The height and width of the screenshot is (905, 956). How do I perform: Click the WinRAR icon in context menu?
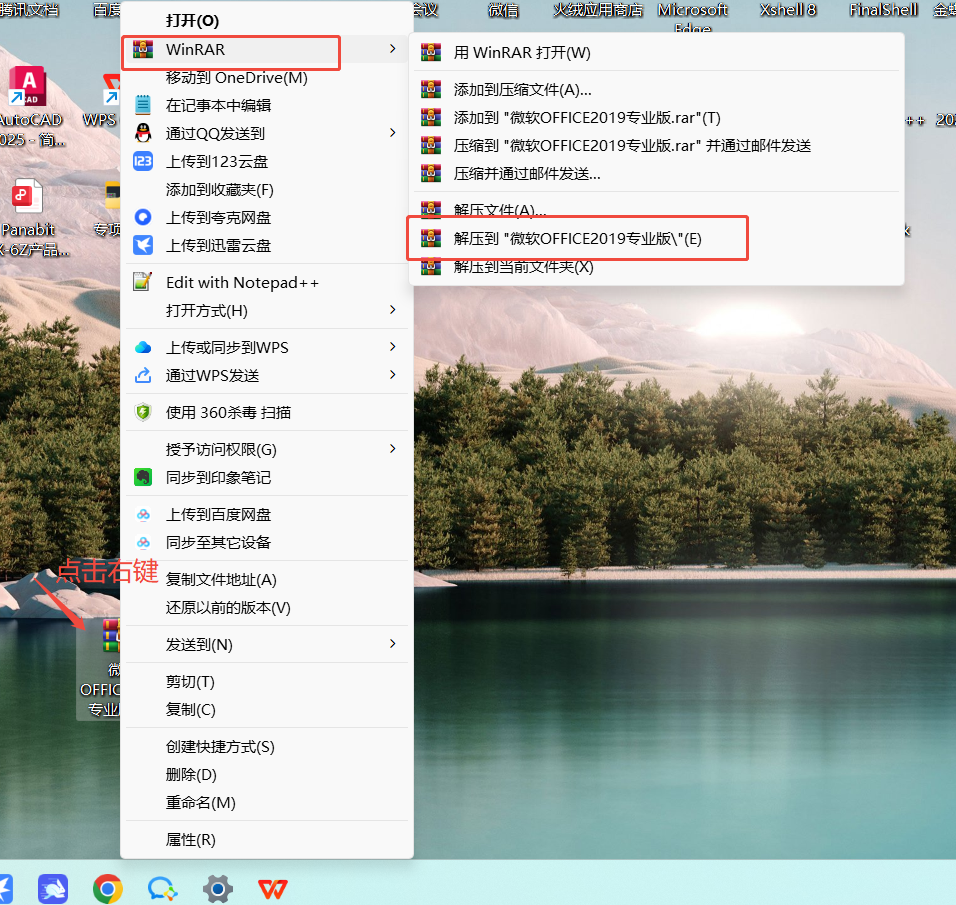click(x=143, y=49)
